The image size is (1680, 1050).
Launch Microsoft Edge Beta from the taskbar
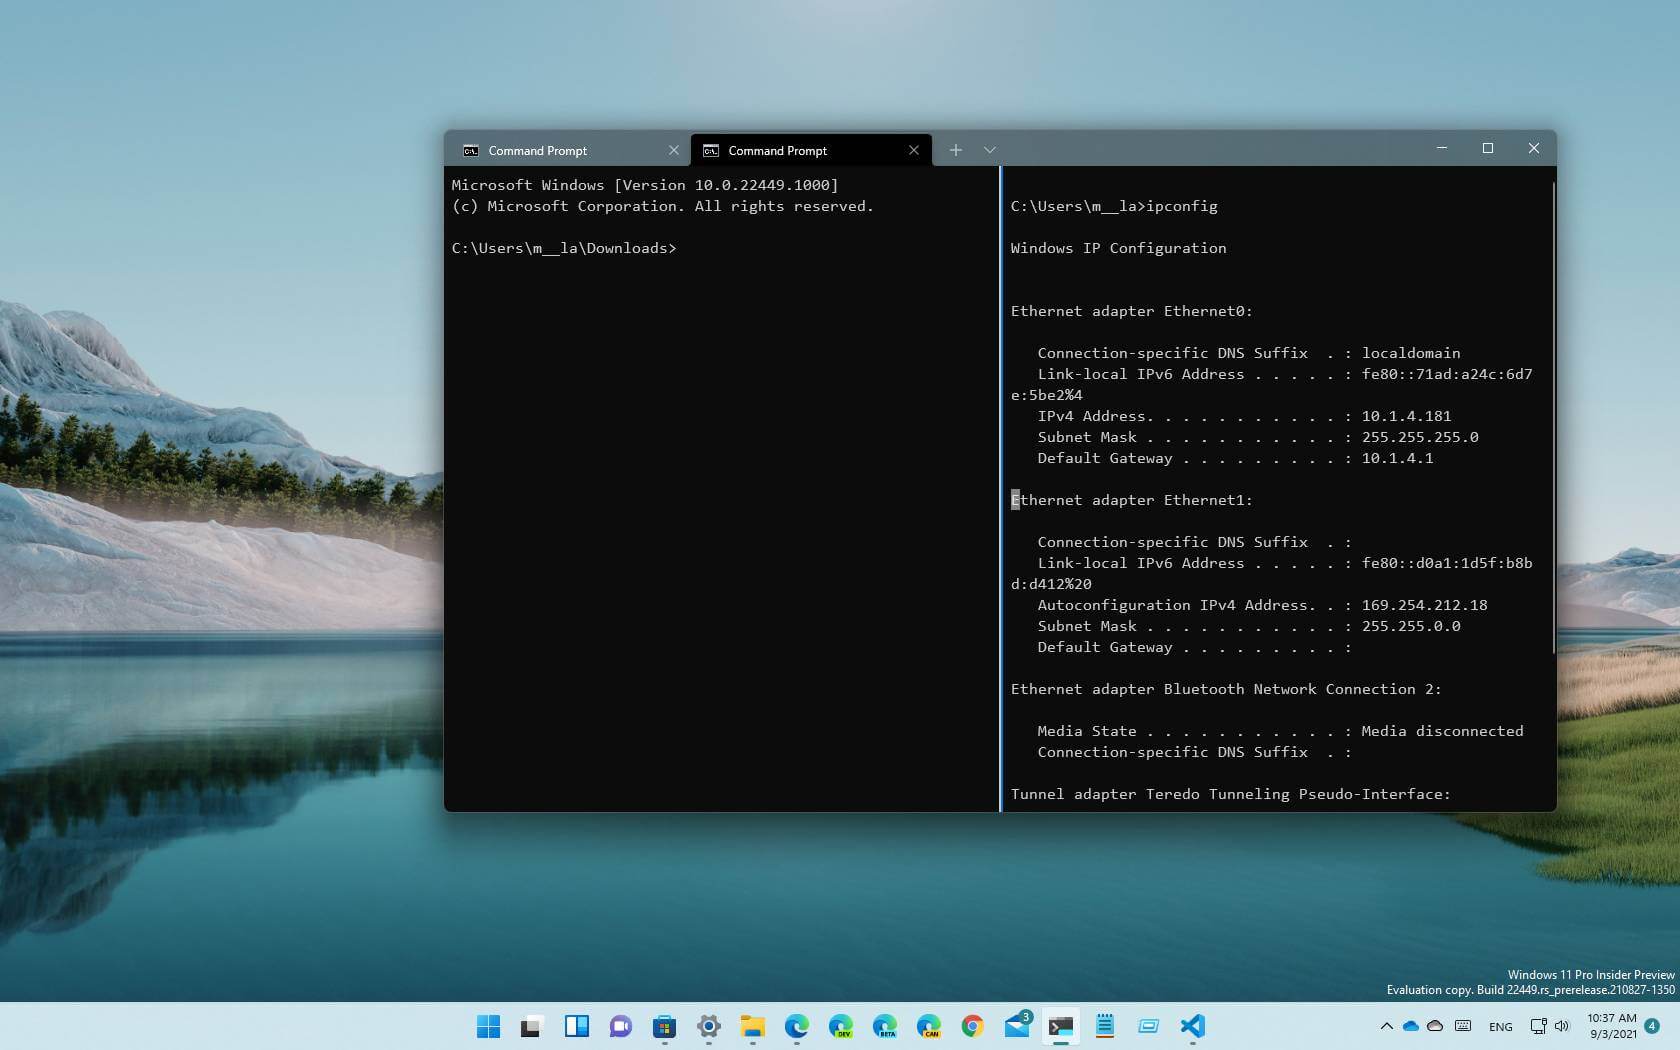[886, 1026]
